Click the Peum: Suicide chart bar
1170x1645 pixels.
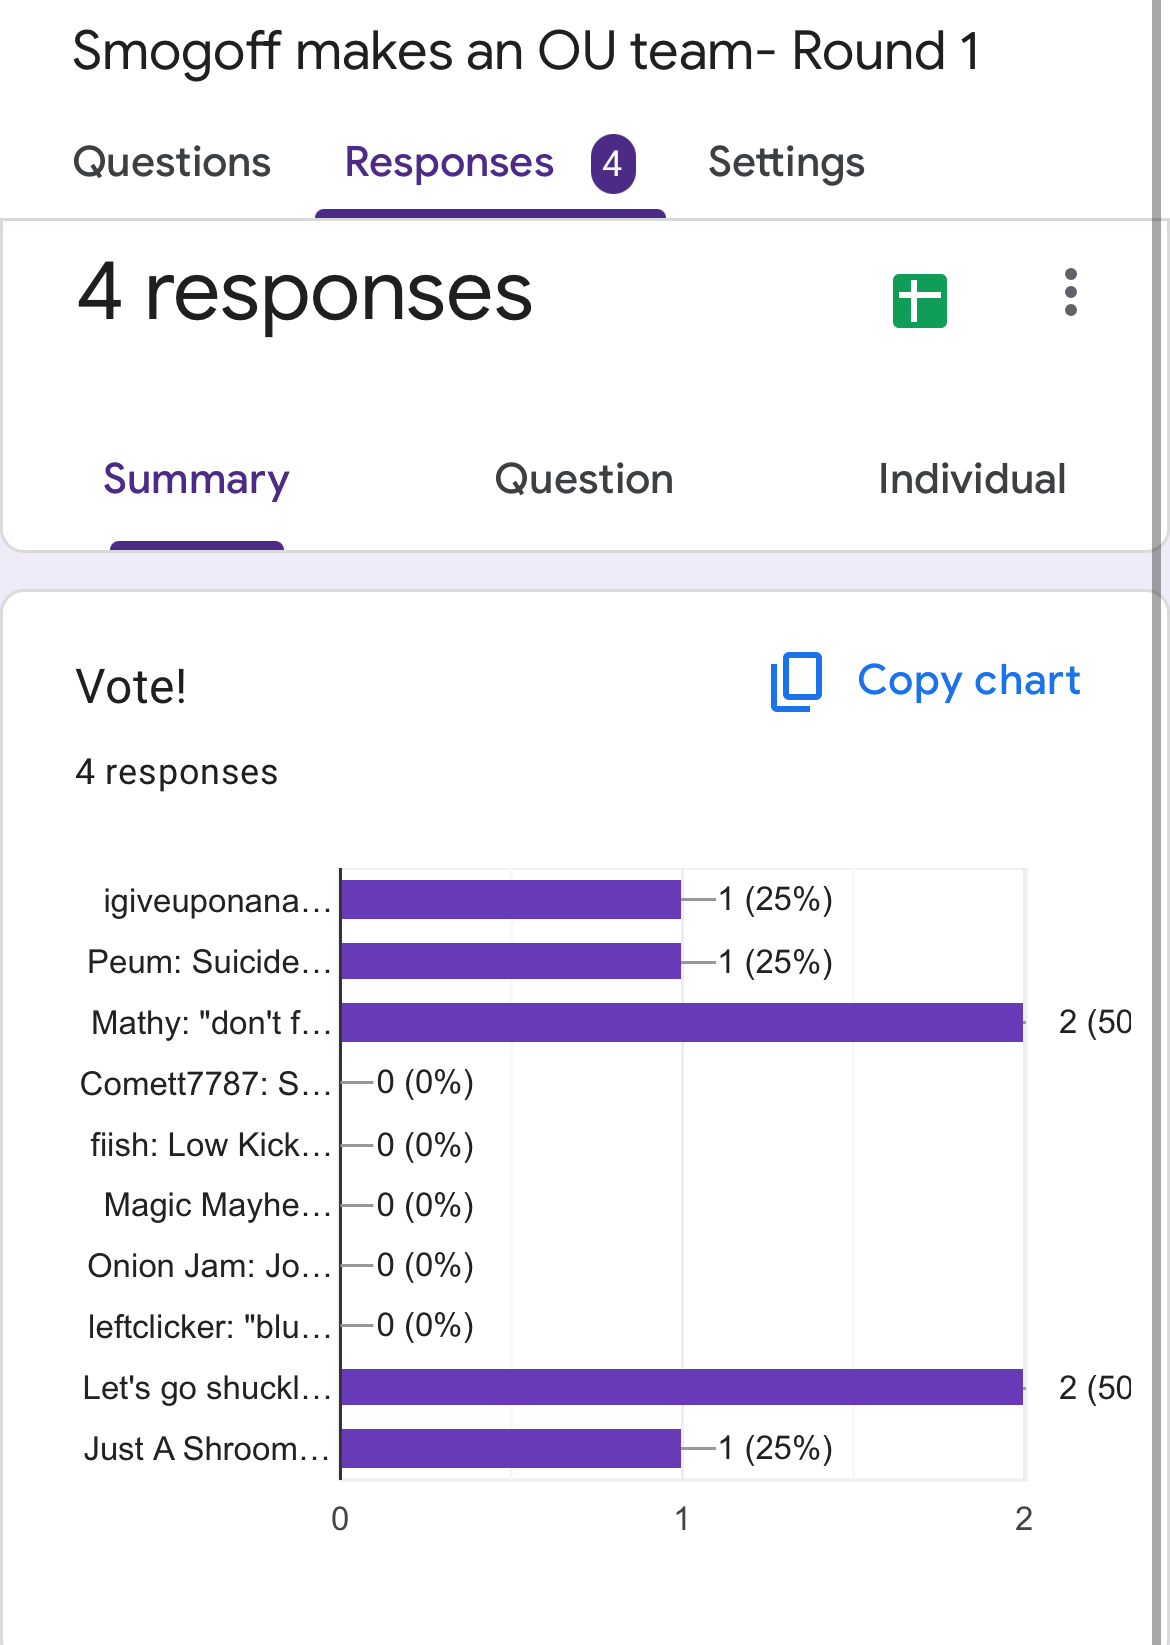[x=511, y=961]
